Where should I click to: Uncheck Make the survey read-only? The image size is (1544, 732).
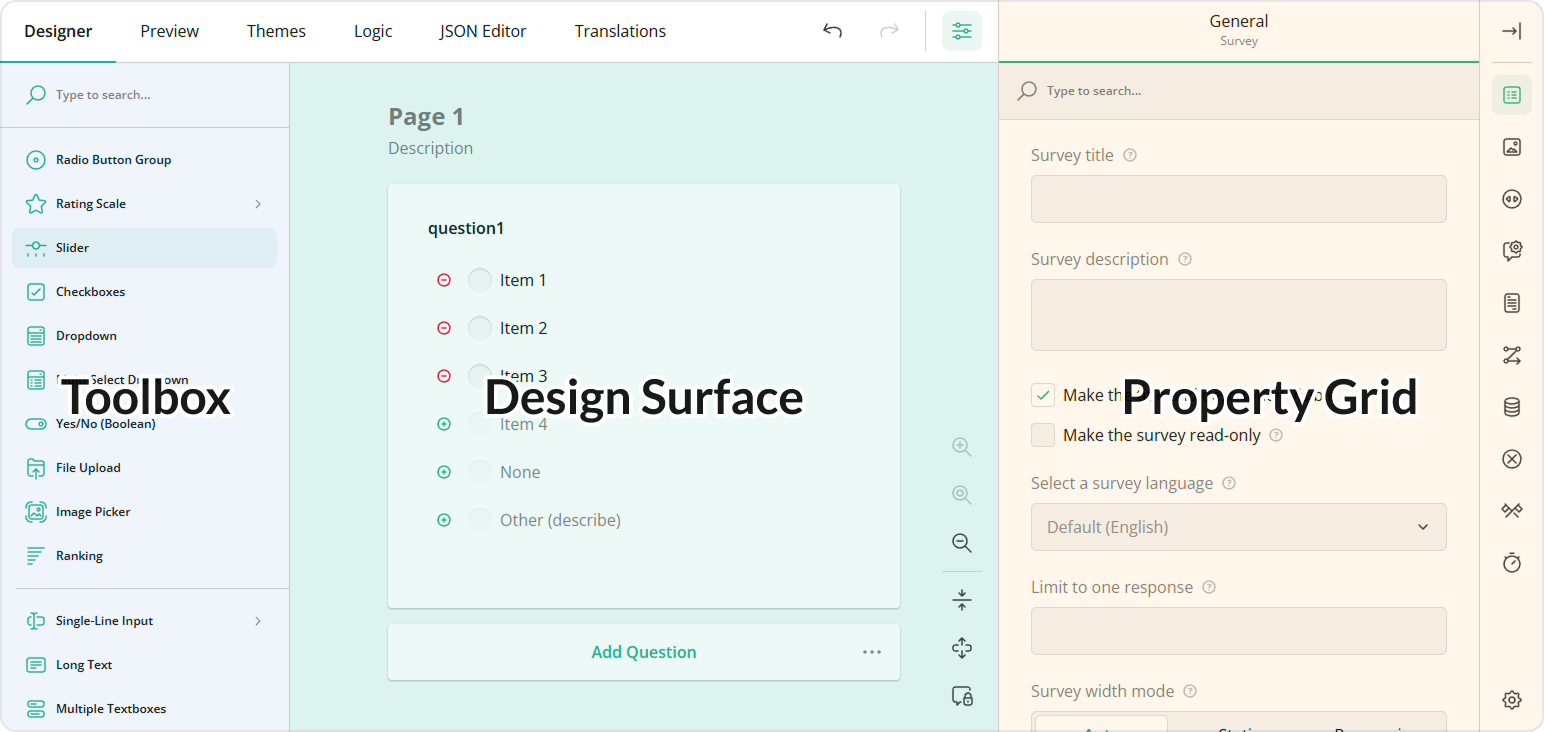pos(1043,435)
